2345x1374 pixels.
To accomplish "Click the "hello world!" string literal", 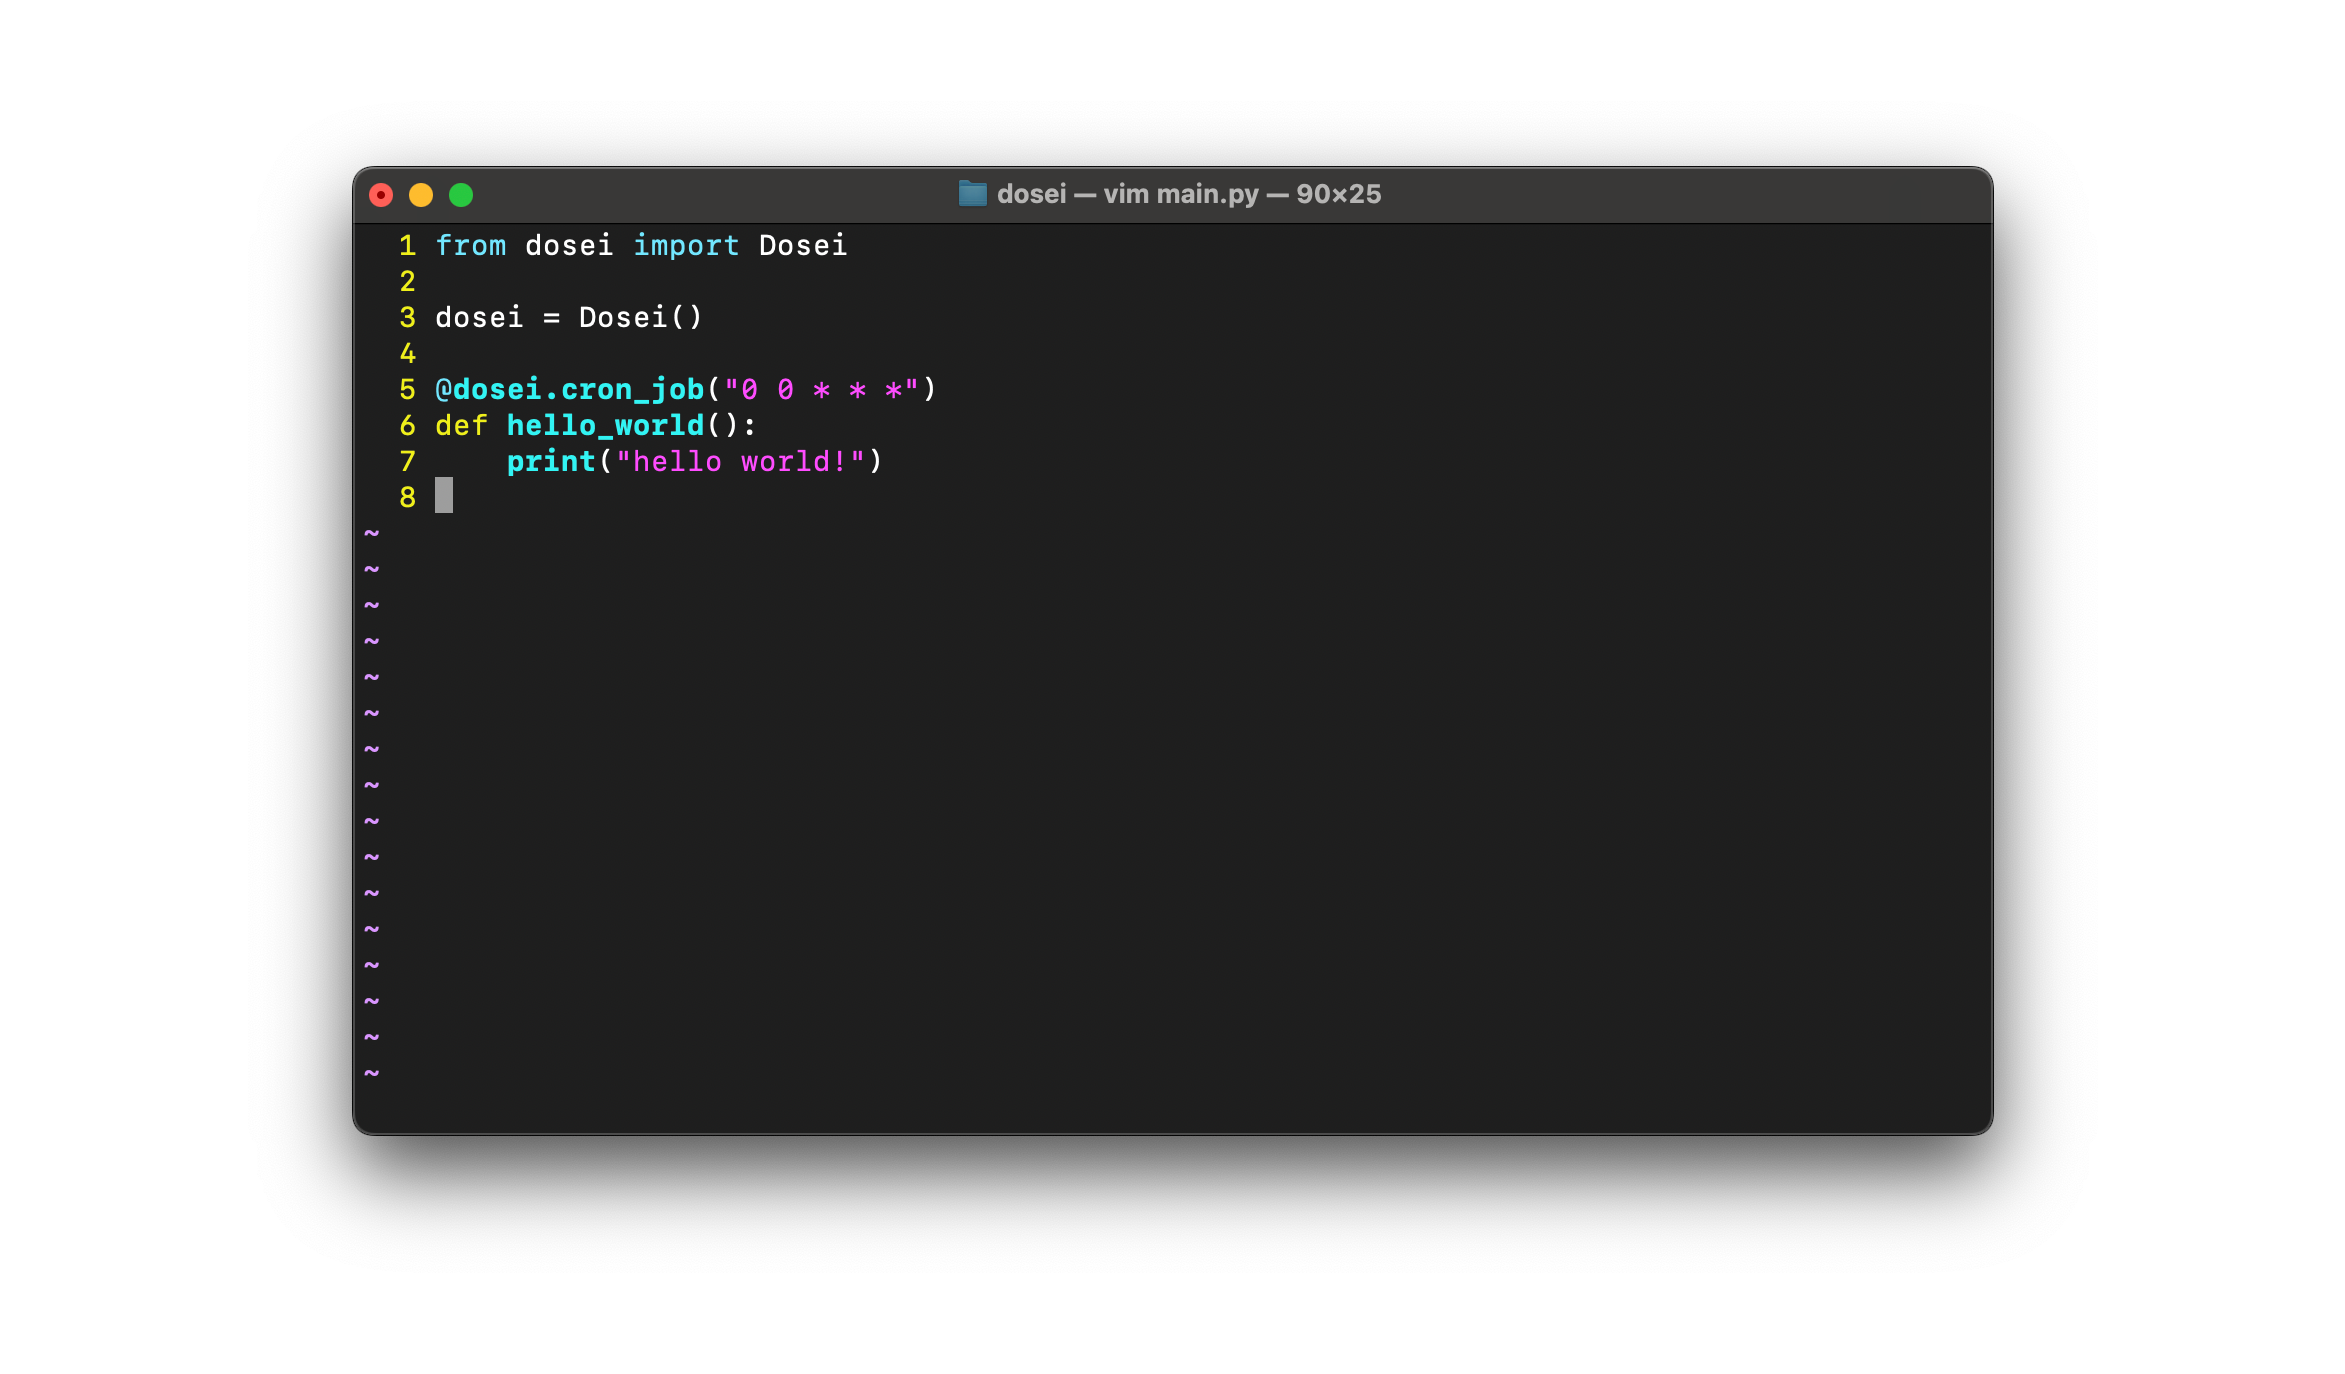I will [740, 462].
